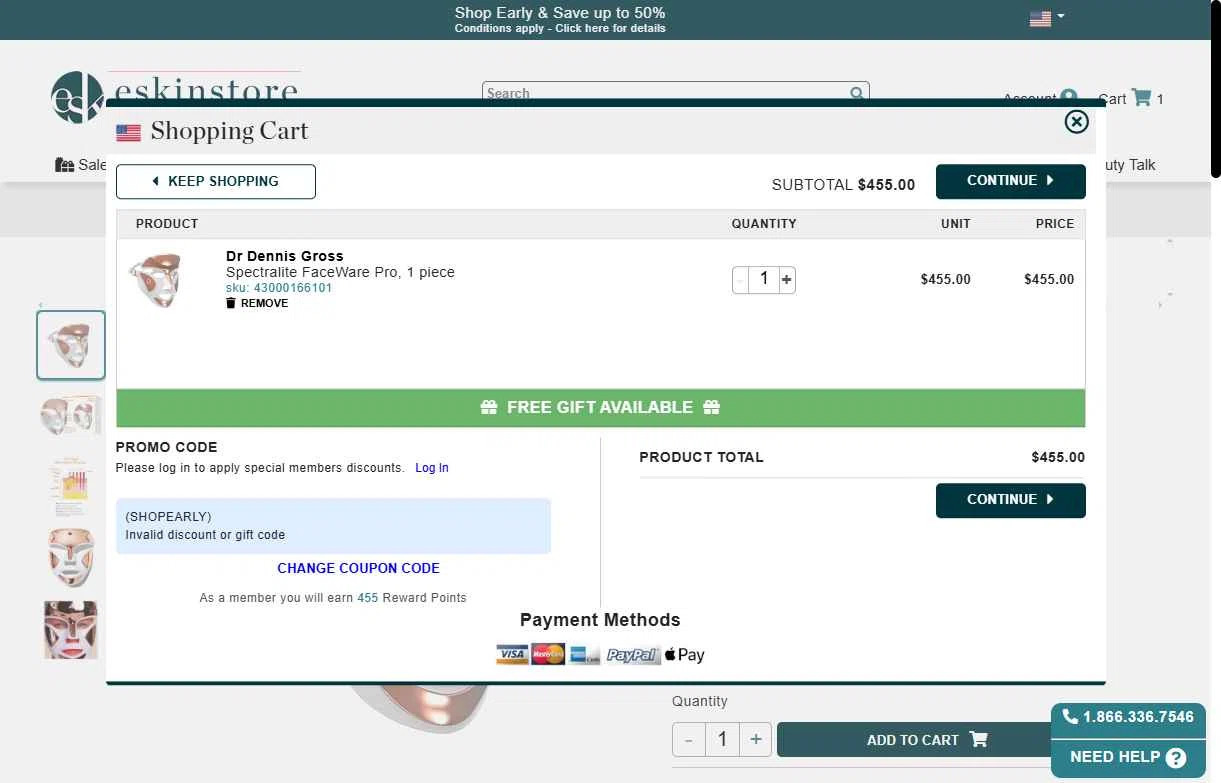Open the Need Help widget
Image resolution: width=1221 pixels, height=783 pixels.
[1128, 757]
